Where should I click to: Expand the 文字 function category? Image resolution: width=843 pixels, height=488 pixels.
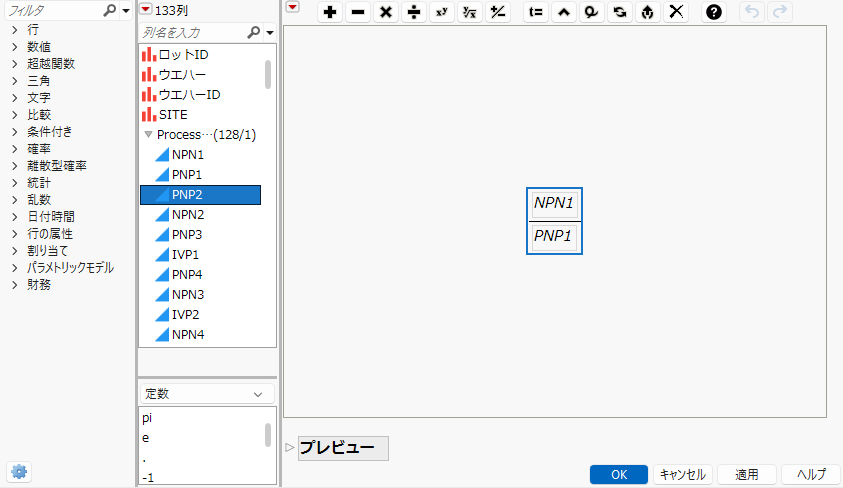tap(15, 98)
